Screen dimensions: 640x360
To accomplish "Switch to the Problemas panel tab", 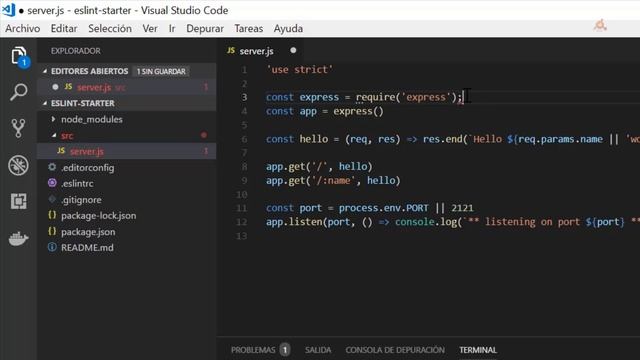I will (x=253, y=350).
